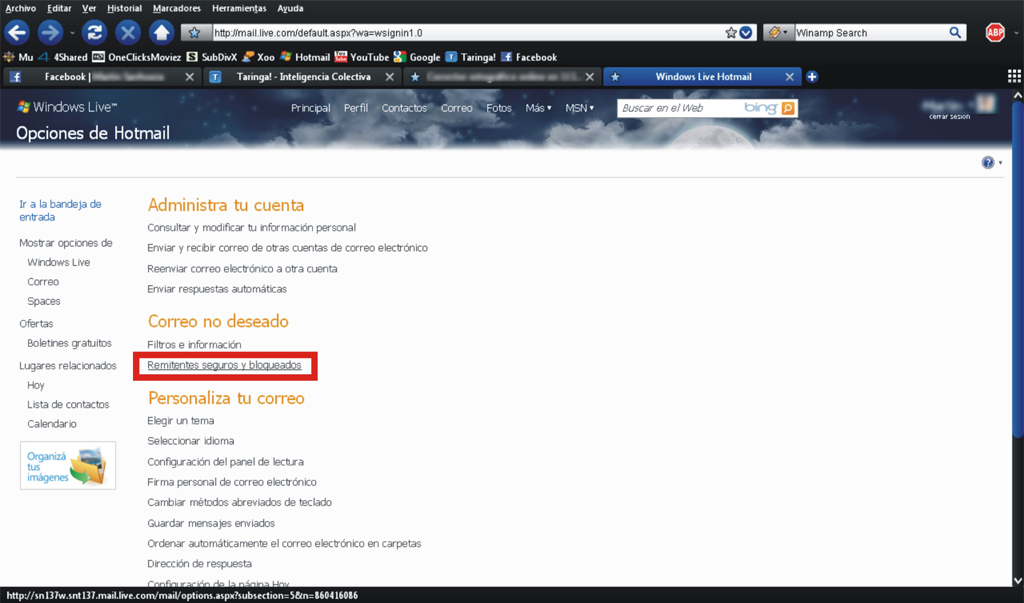Open Perfil in the header
The height and width of the screenshot is (603, 1024).
tap(356, 108)
